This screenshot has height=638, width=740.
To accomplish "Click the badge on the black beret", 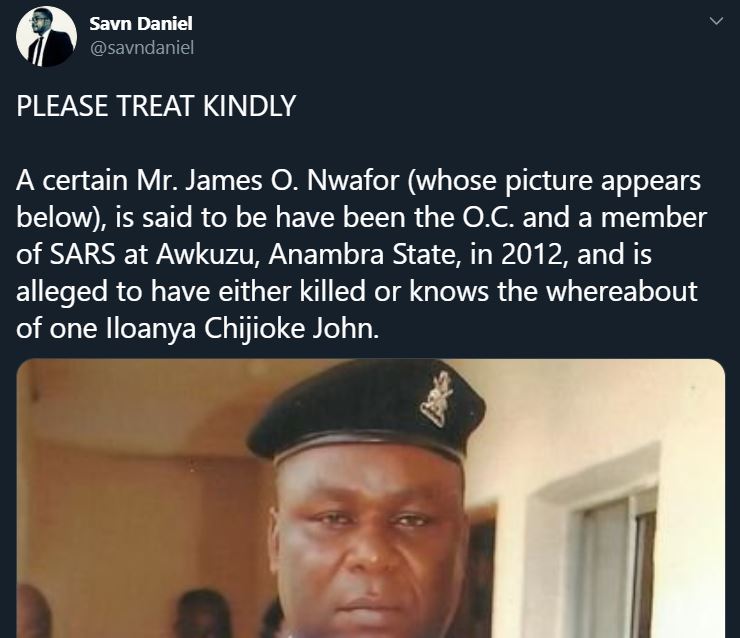I will click(437, 399).
